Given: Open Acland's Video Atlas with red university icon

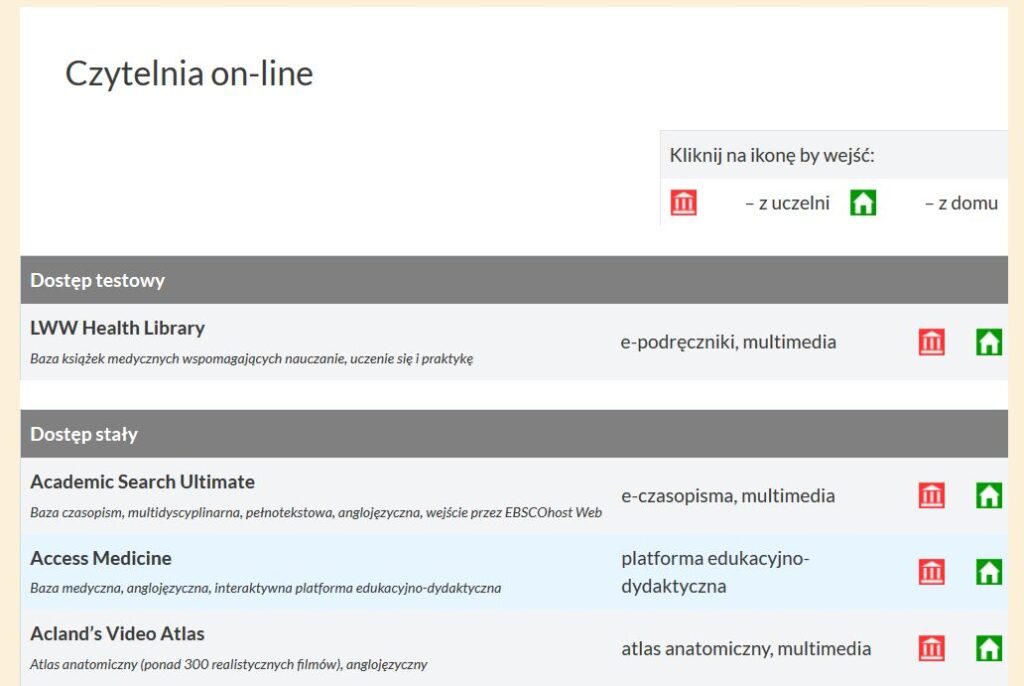Looking at the screenshot, I should pos(931,648).
